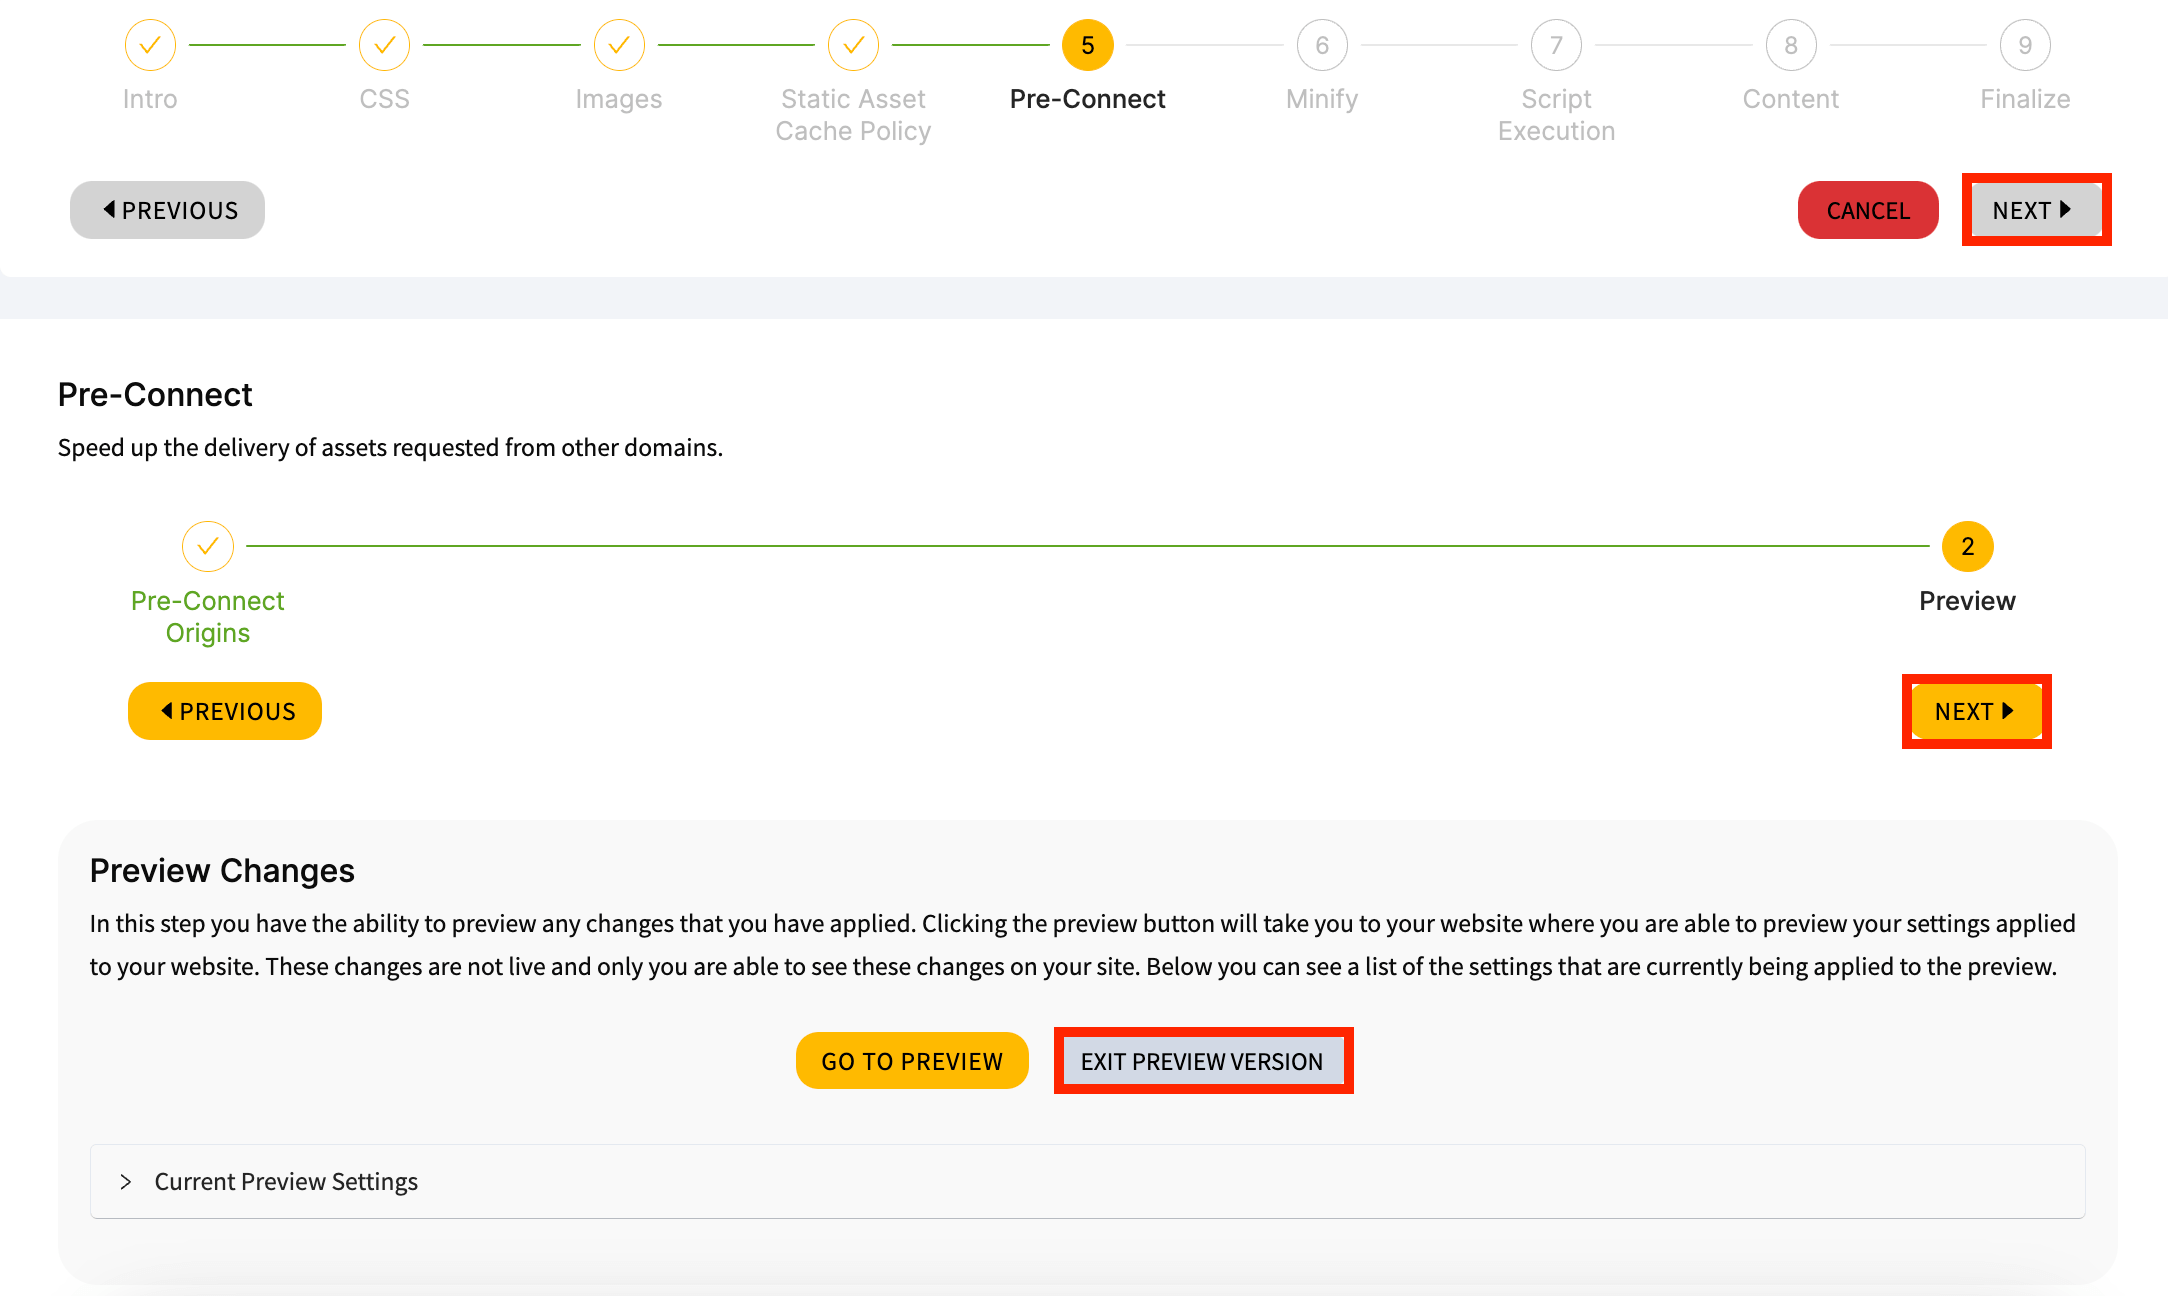Click the CSS step label
The image size is (2168, 1296).
tap(384, 99)
